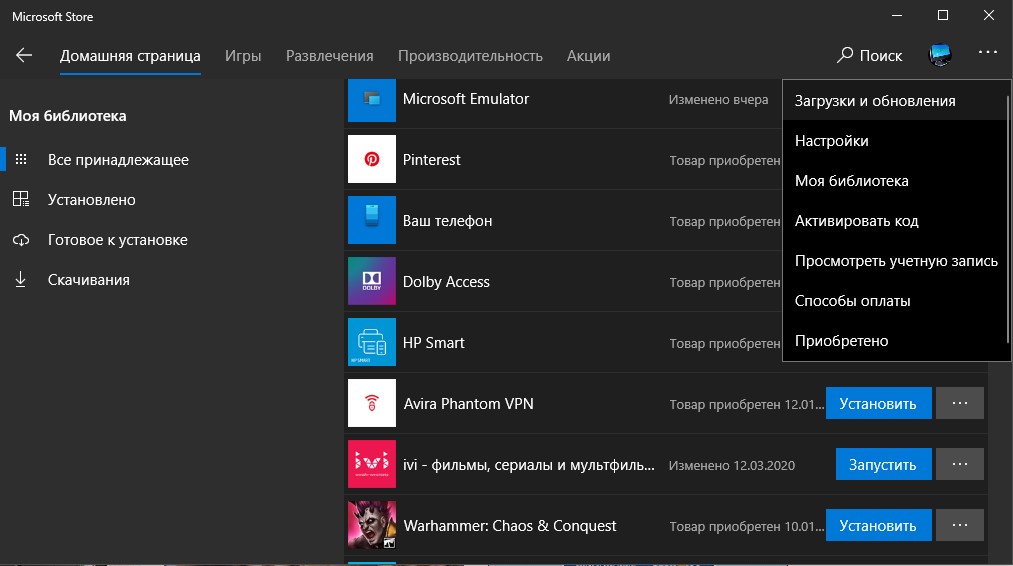Click the Avira Phantom VPN app icon

coord(371,403)
